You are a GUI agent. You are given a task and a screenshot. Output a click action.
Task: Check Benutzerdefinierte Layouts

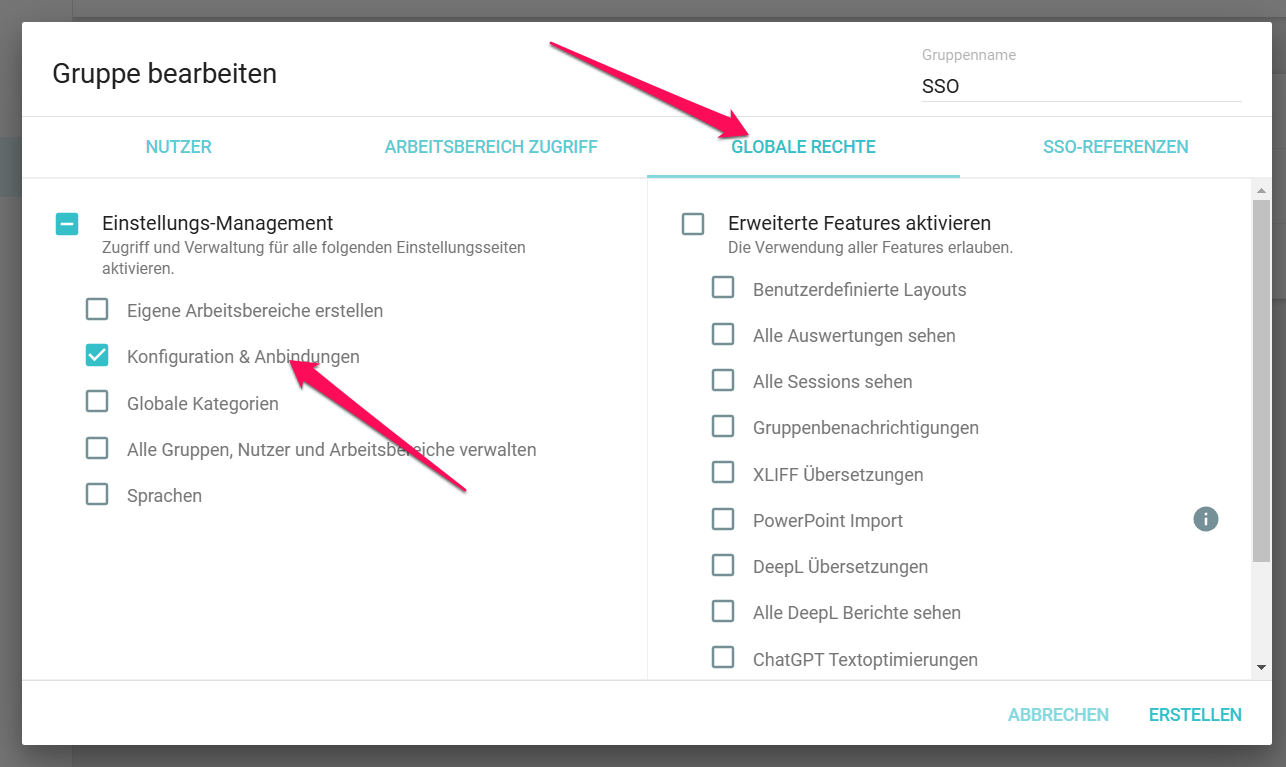pos(723,288)
